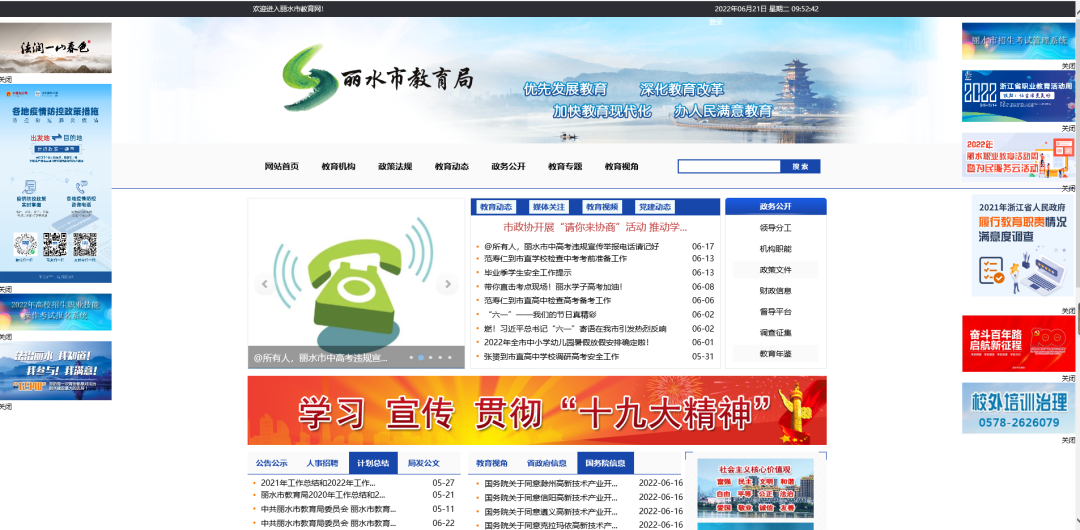Open the 学习宣传贯彻十九大精神 banner

coord(537,410)
